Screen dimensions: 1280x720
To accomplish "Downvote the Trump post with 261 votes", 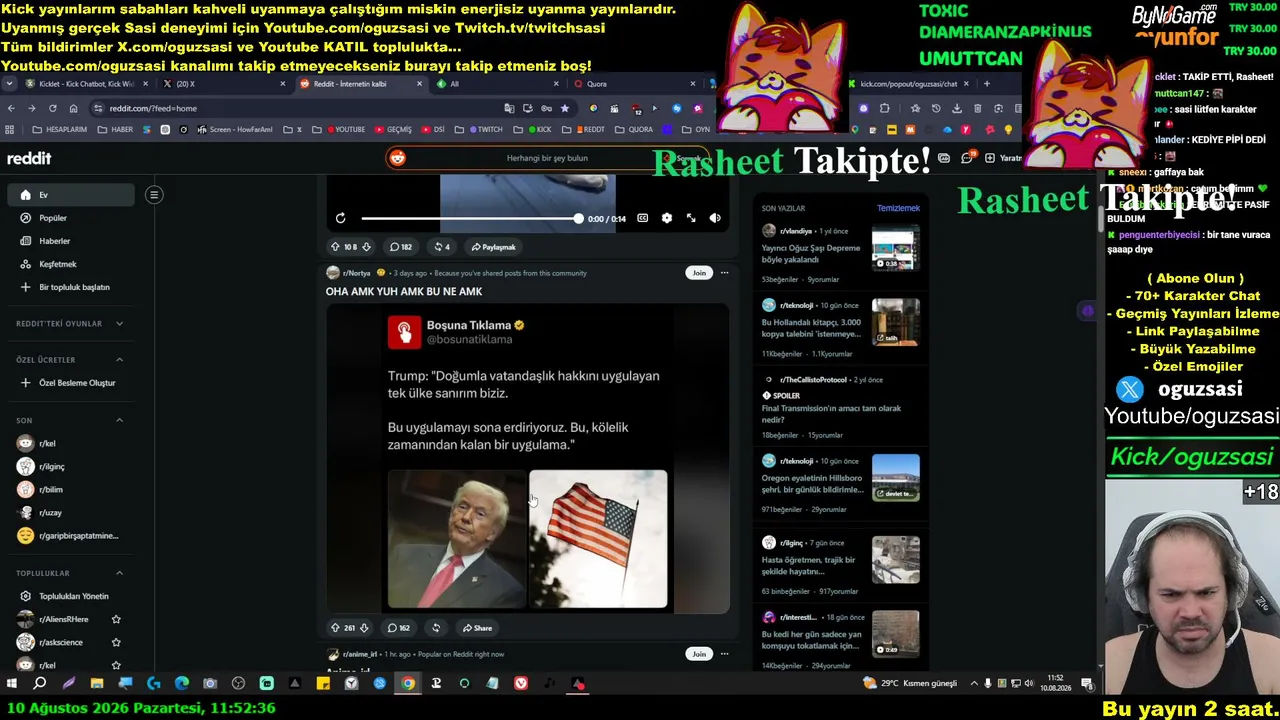I will click(364, 628).
